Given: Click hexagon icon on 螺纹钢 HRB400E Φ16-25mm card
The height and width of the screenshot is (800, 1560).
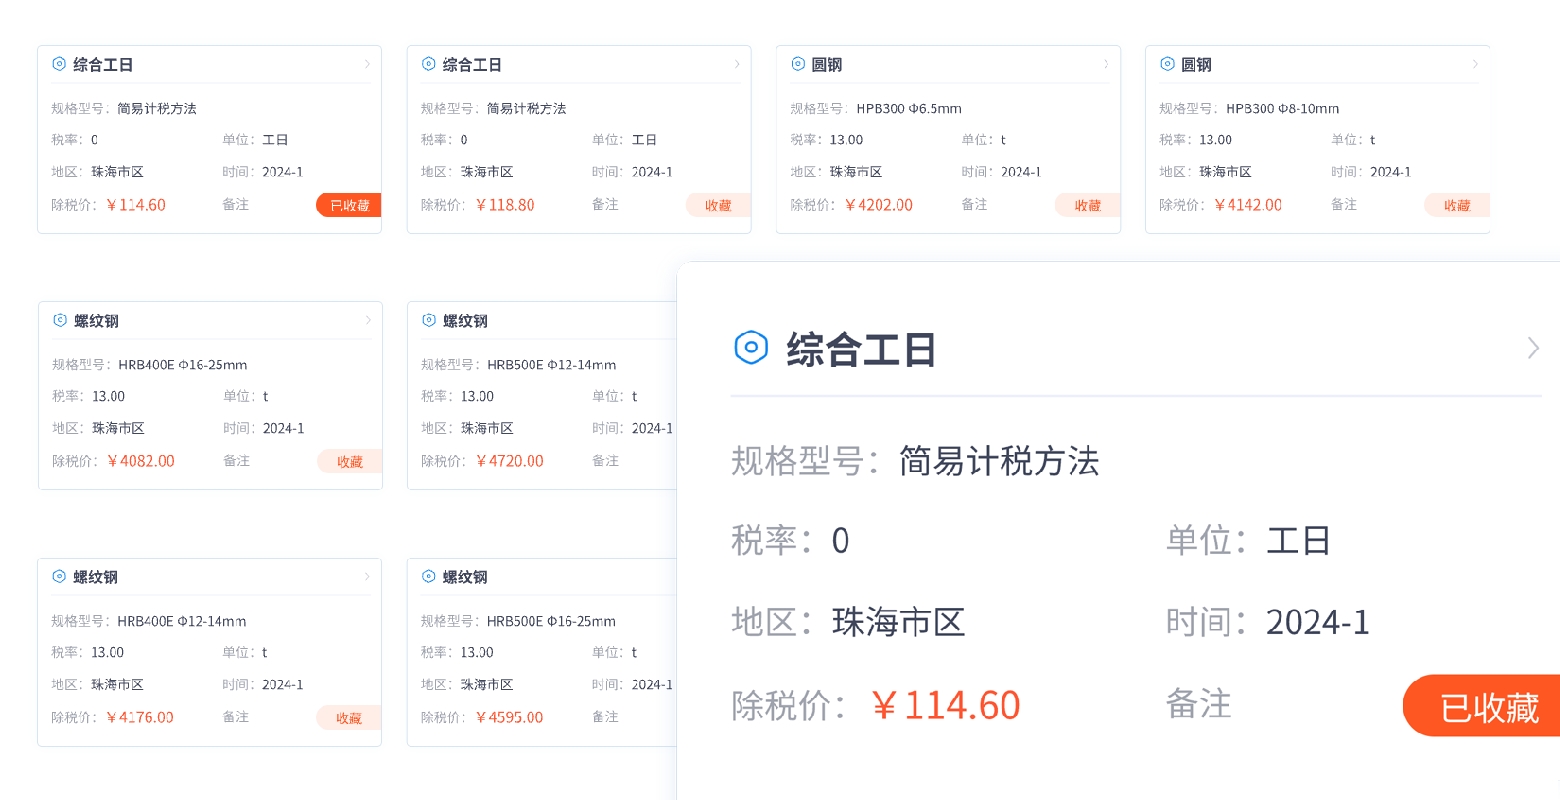Looking at the screenshot, I should pos(60,320).
